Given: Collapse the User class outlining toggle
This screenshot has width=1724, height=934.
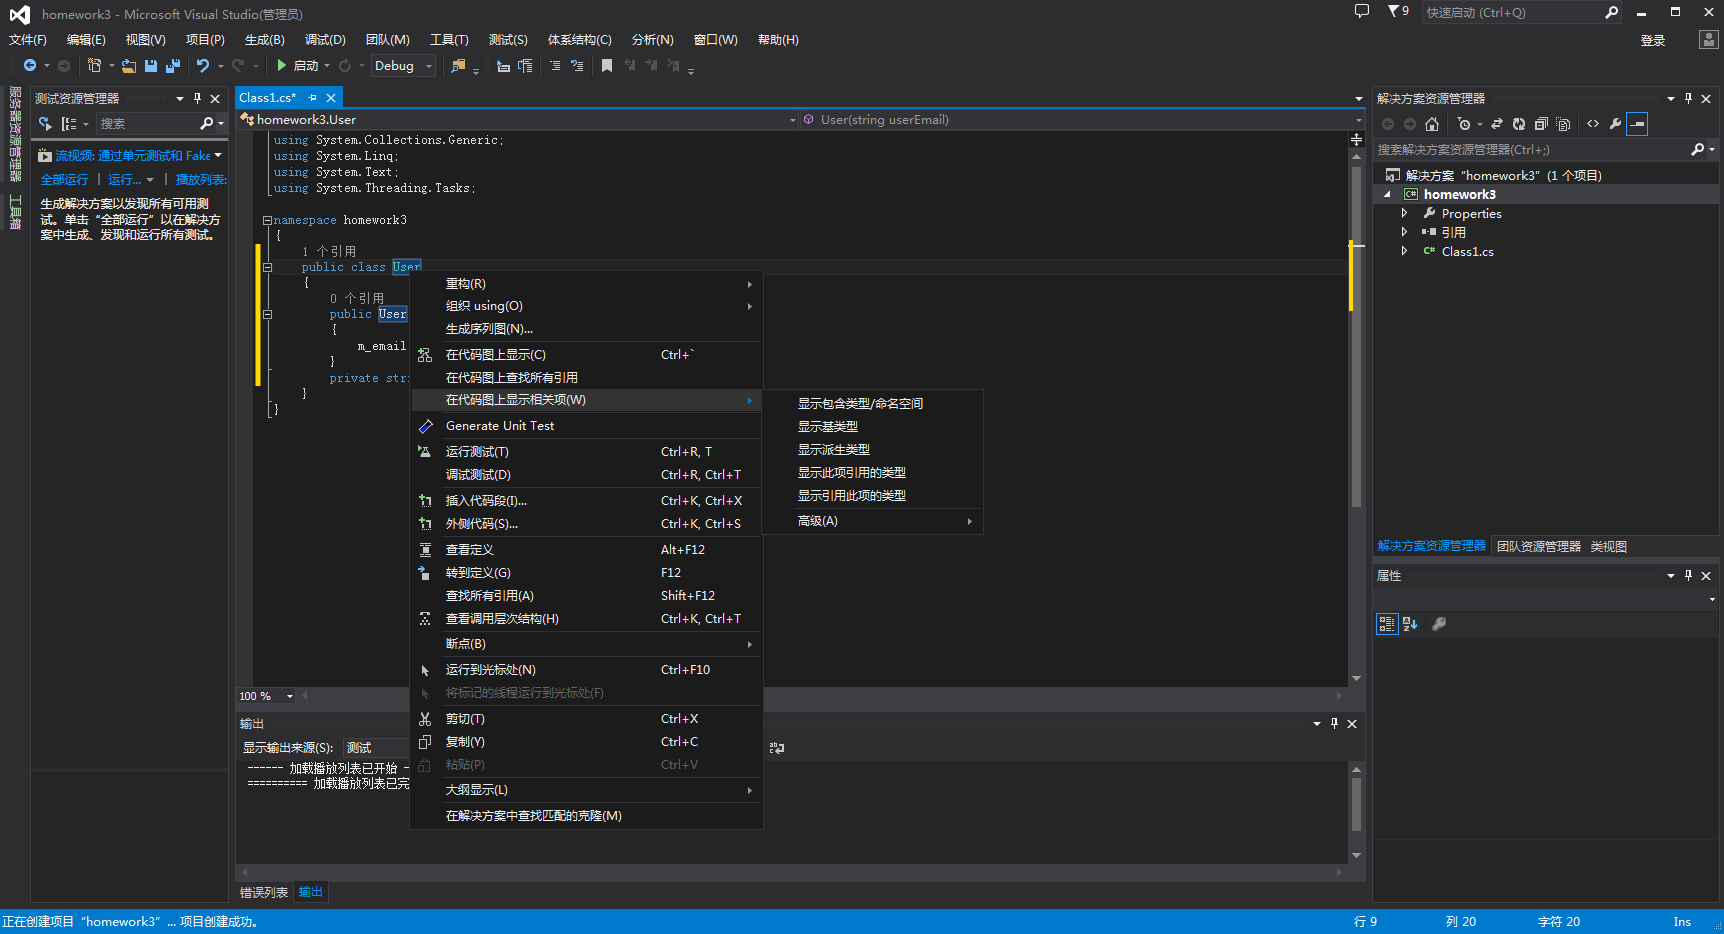Looking at the screenshot, I should [x=267, y=267].
